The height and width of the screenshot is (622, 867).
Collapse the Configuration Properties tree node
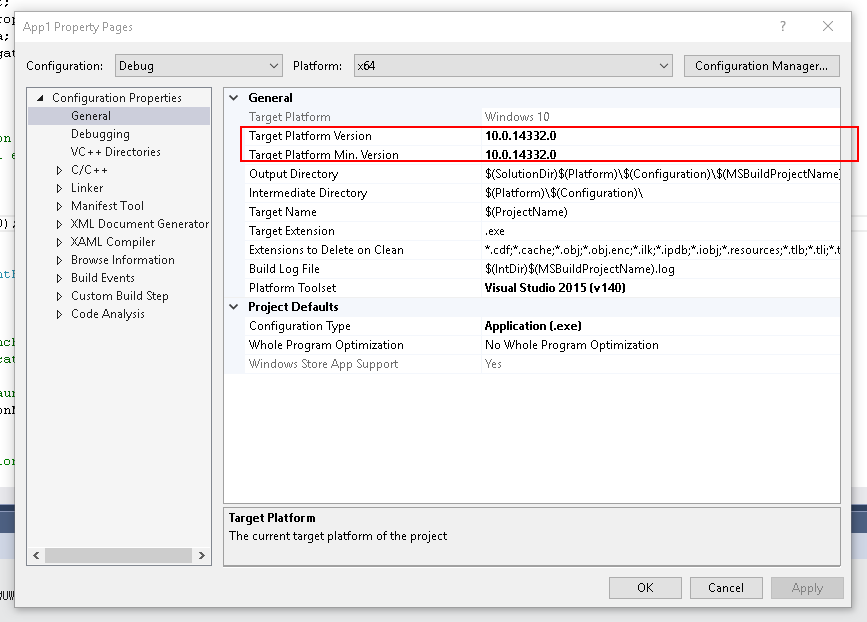click(40, 98)
